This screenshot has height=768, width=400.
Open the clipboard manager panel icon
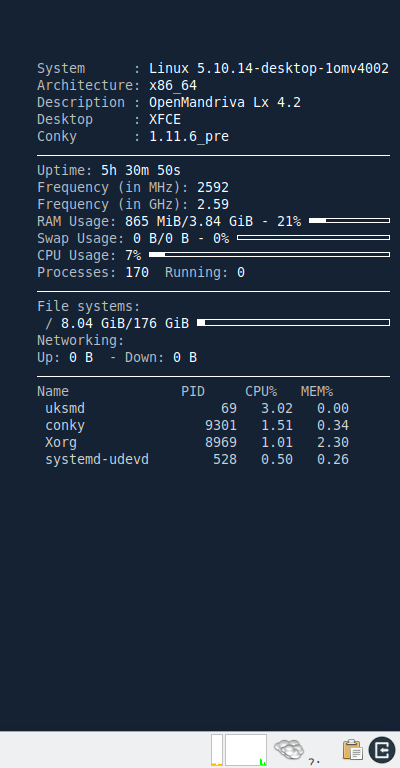(x=353, y=750)
